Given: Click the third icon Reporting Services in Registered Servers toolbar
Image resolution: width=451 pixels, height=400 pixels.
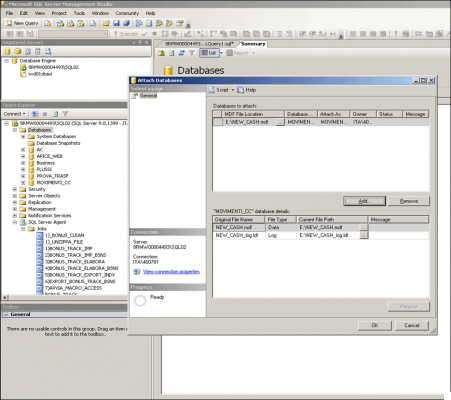Looking at the screenshot, I should 28,51.
